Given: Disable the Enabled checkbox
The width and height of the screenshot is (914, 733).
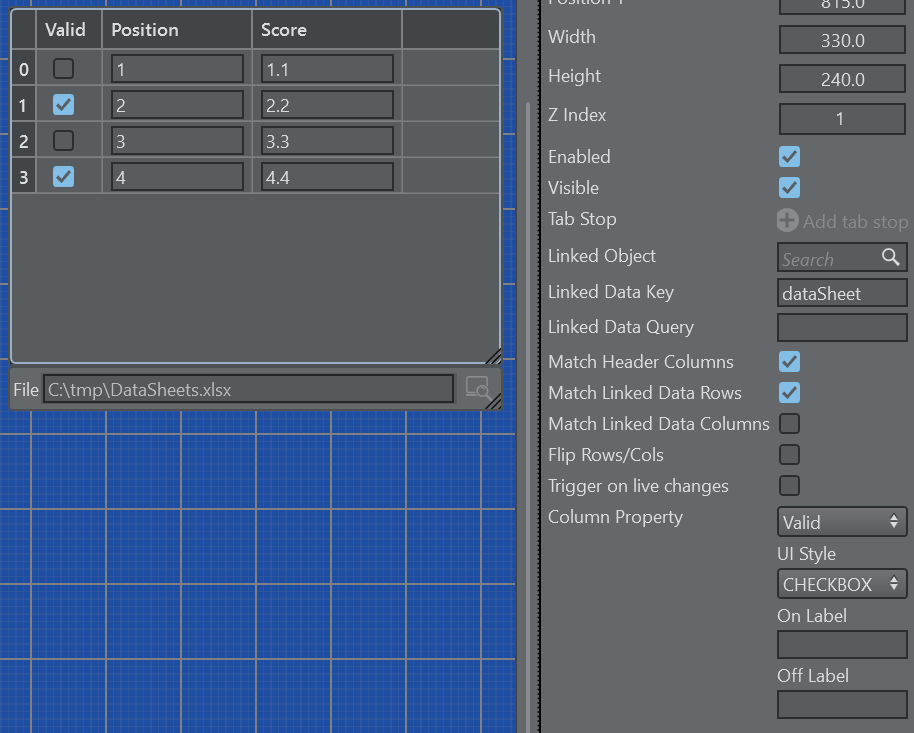Looking at the screenshot, I should point(789,157).
